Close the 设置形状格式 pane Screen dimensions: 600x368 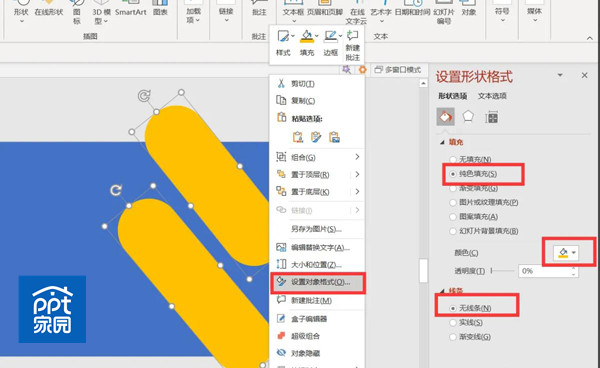point(584,75)
